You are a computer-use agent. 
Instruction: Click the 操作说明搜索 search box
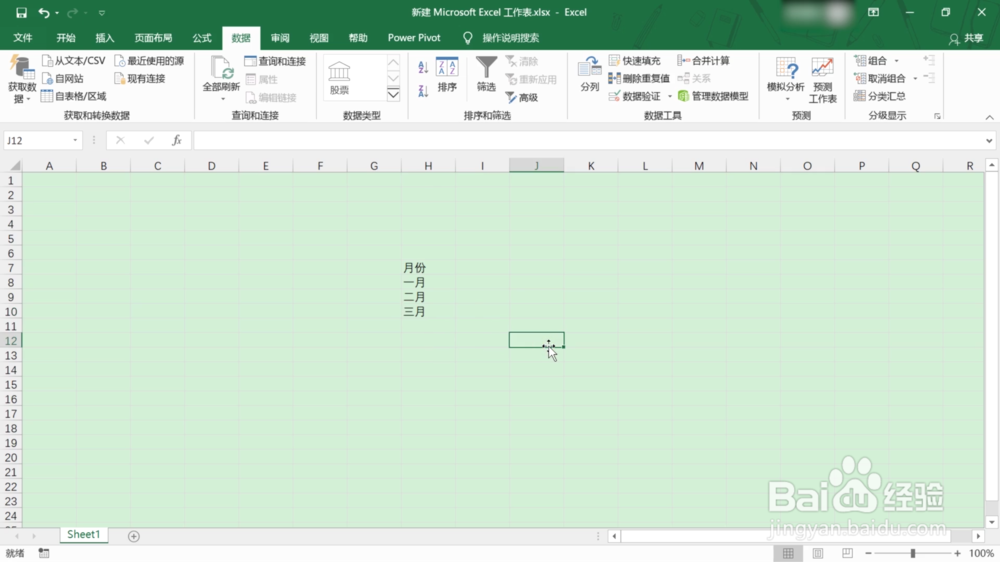point(510,38)
